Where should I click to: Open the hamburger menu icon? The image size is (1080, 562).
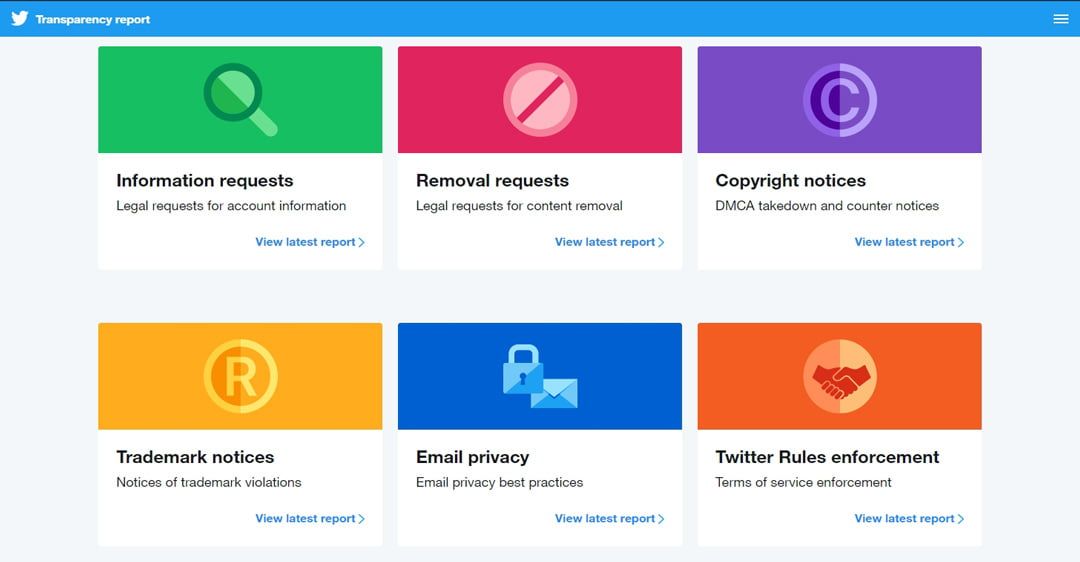click(x=1061, y=19)
